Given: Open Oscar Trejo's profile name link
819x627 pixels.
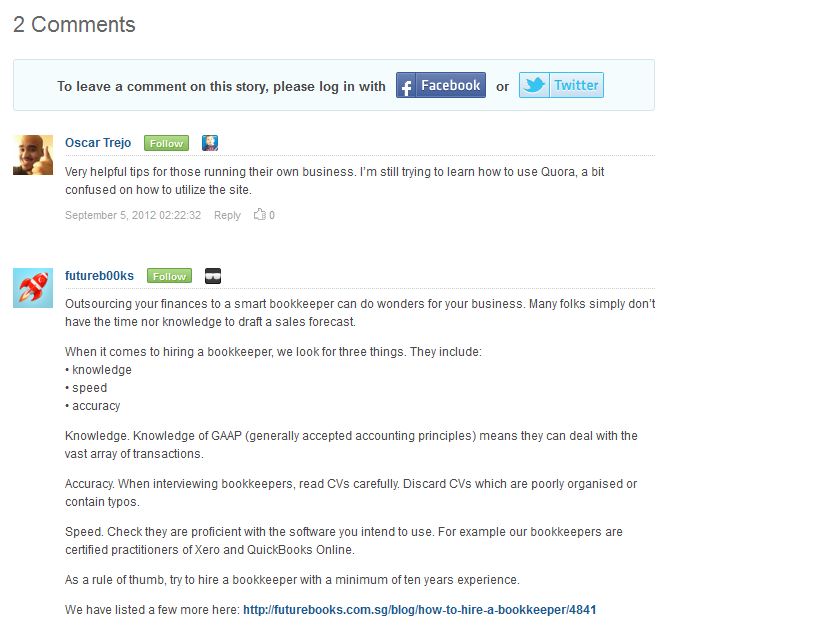Looking at the screenshot, I should pos(98,143).
